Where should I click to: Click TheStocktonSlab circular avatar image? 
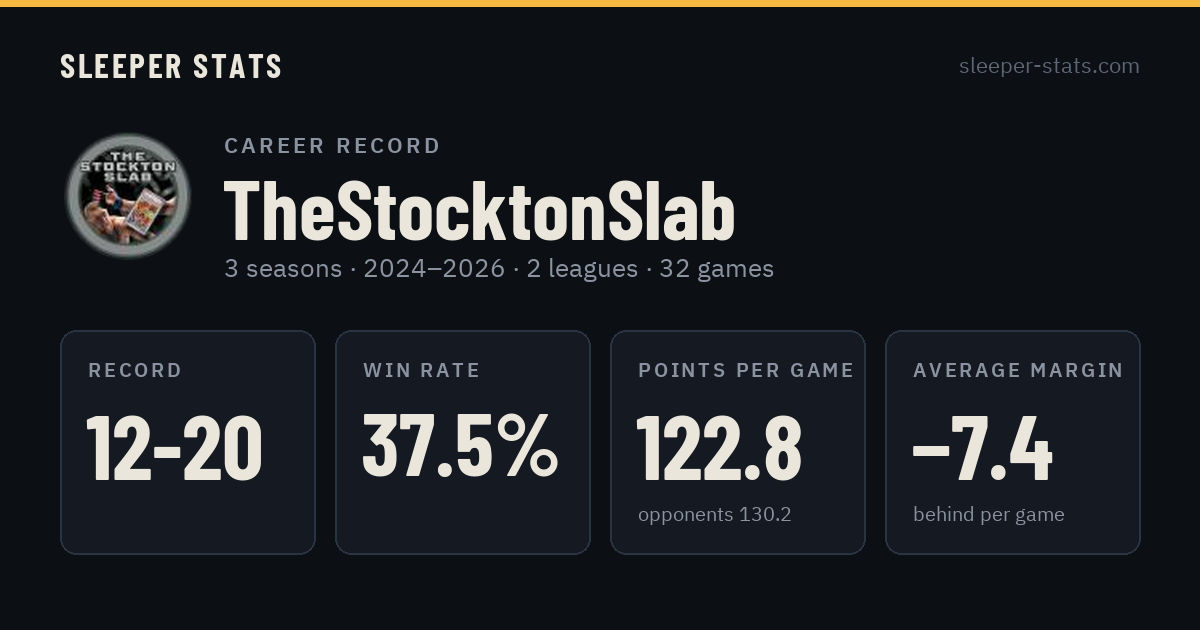tap(128, 196)
